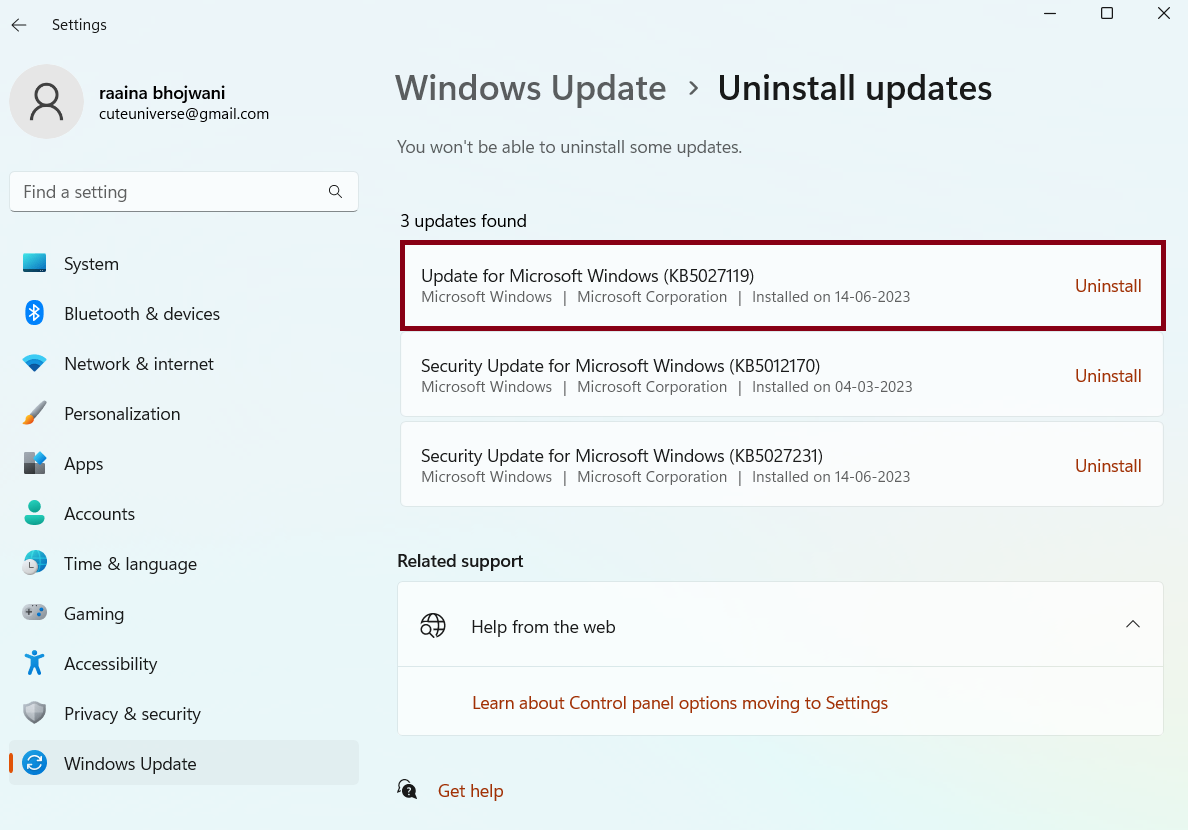
Task: Click the back arrow in title bar
Action: [x=19, y=25]
